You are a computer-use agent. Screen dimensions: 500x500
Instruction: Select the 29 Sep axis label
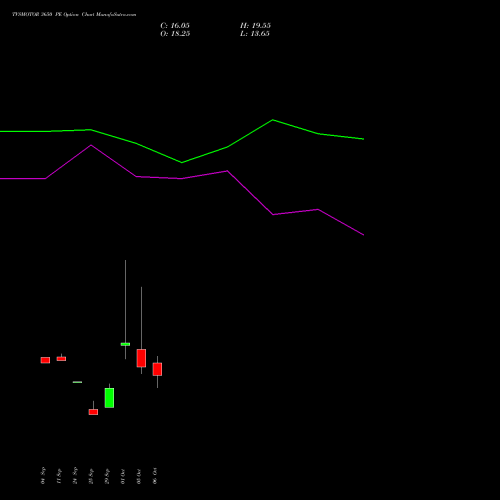[x=107, y=476]
